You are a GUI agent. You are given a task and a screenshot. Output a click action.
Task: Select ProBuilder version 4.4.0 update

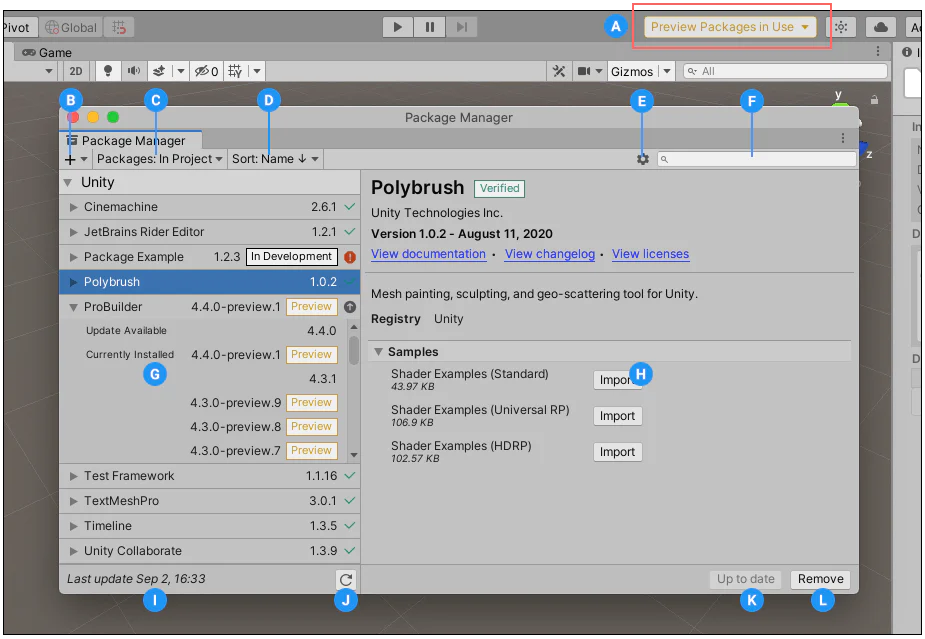(x=204, y=330)
